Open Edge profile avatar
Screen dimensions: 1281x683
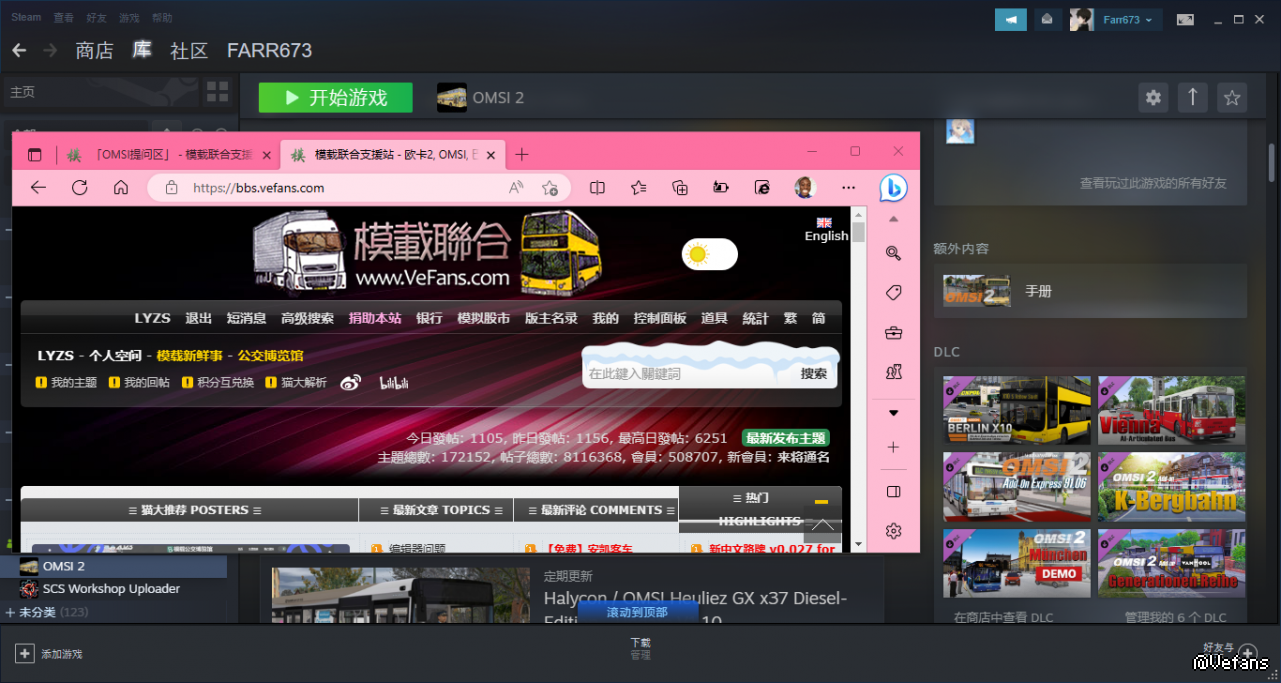coord(805,187)
